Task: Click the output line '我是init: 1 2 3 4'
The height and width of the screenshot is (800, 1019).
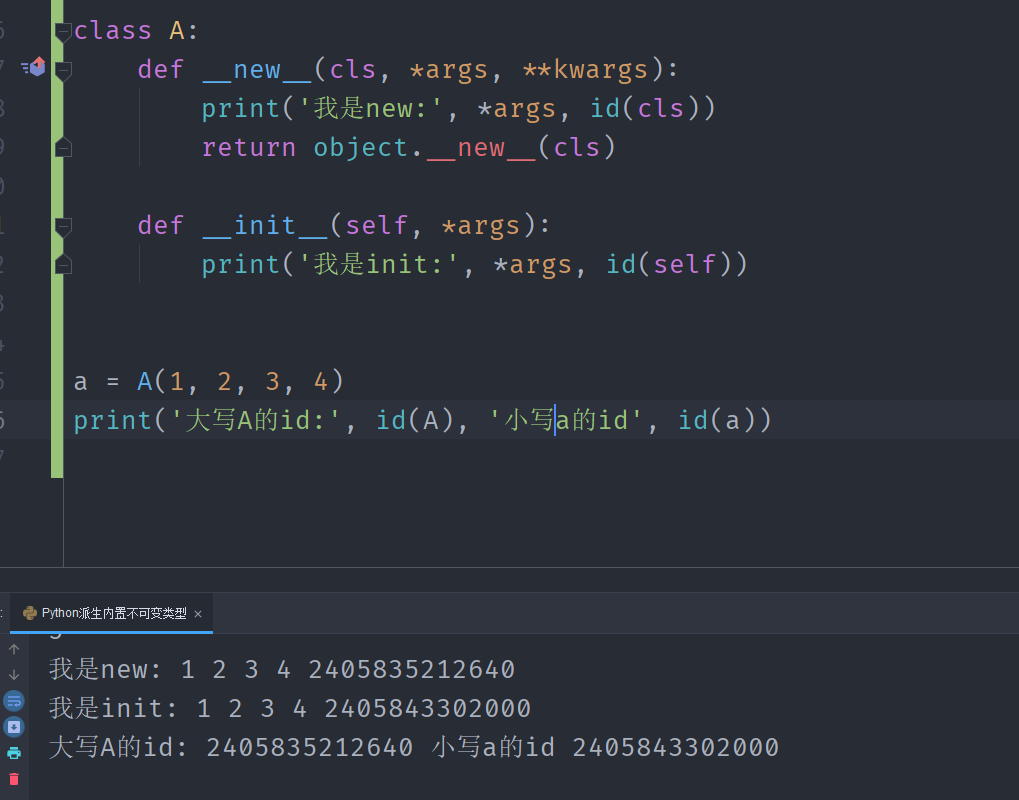Action: [290, 708]
